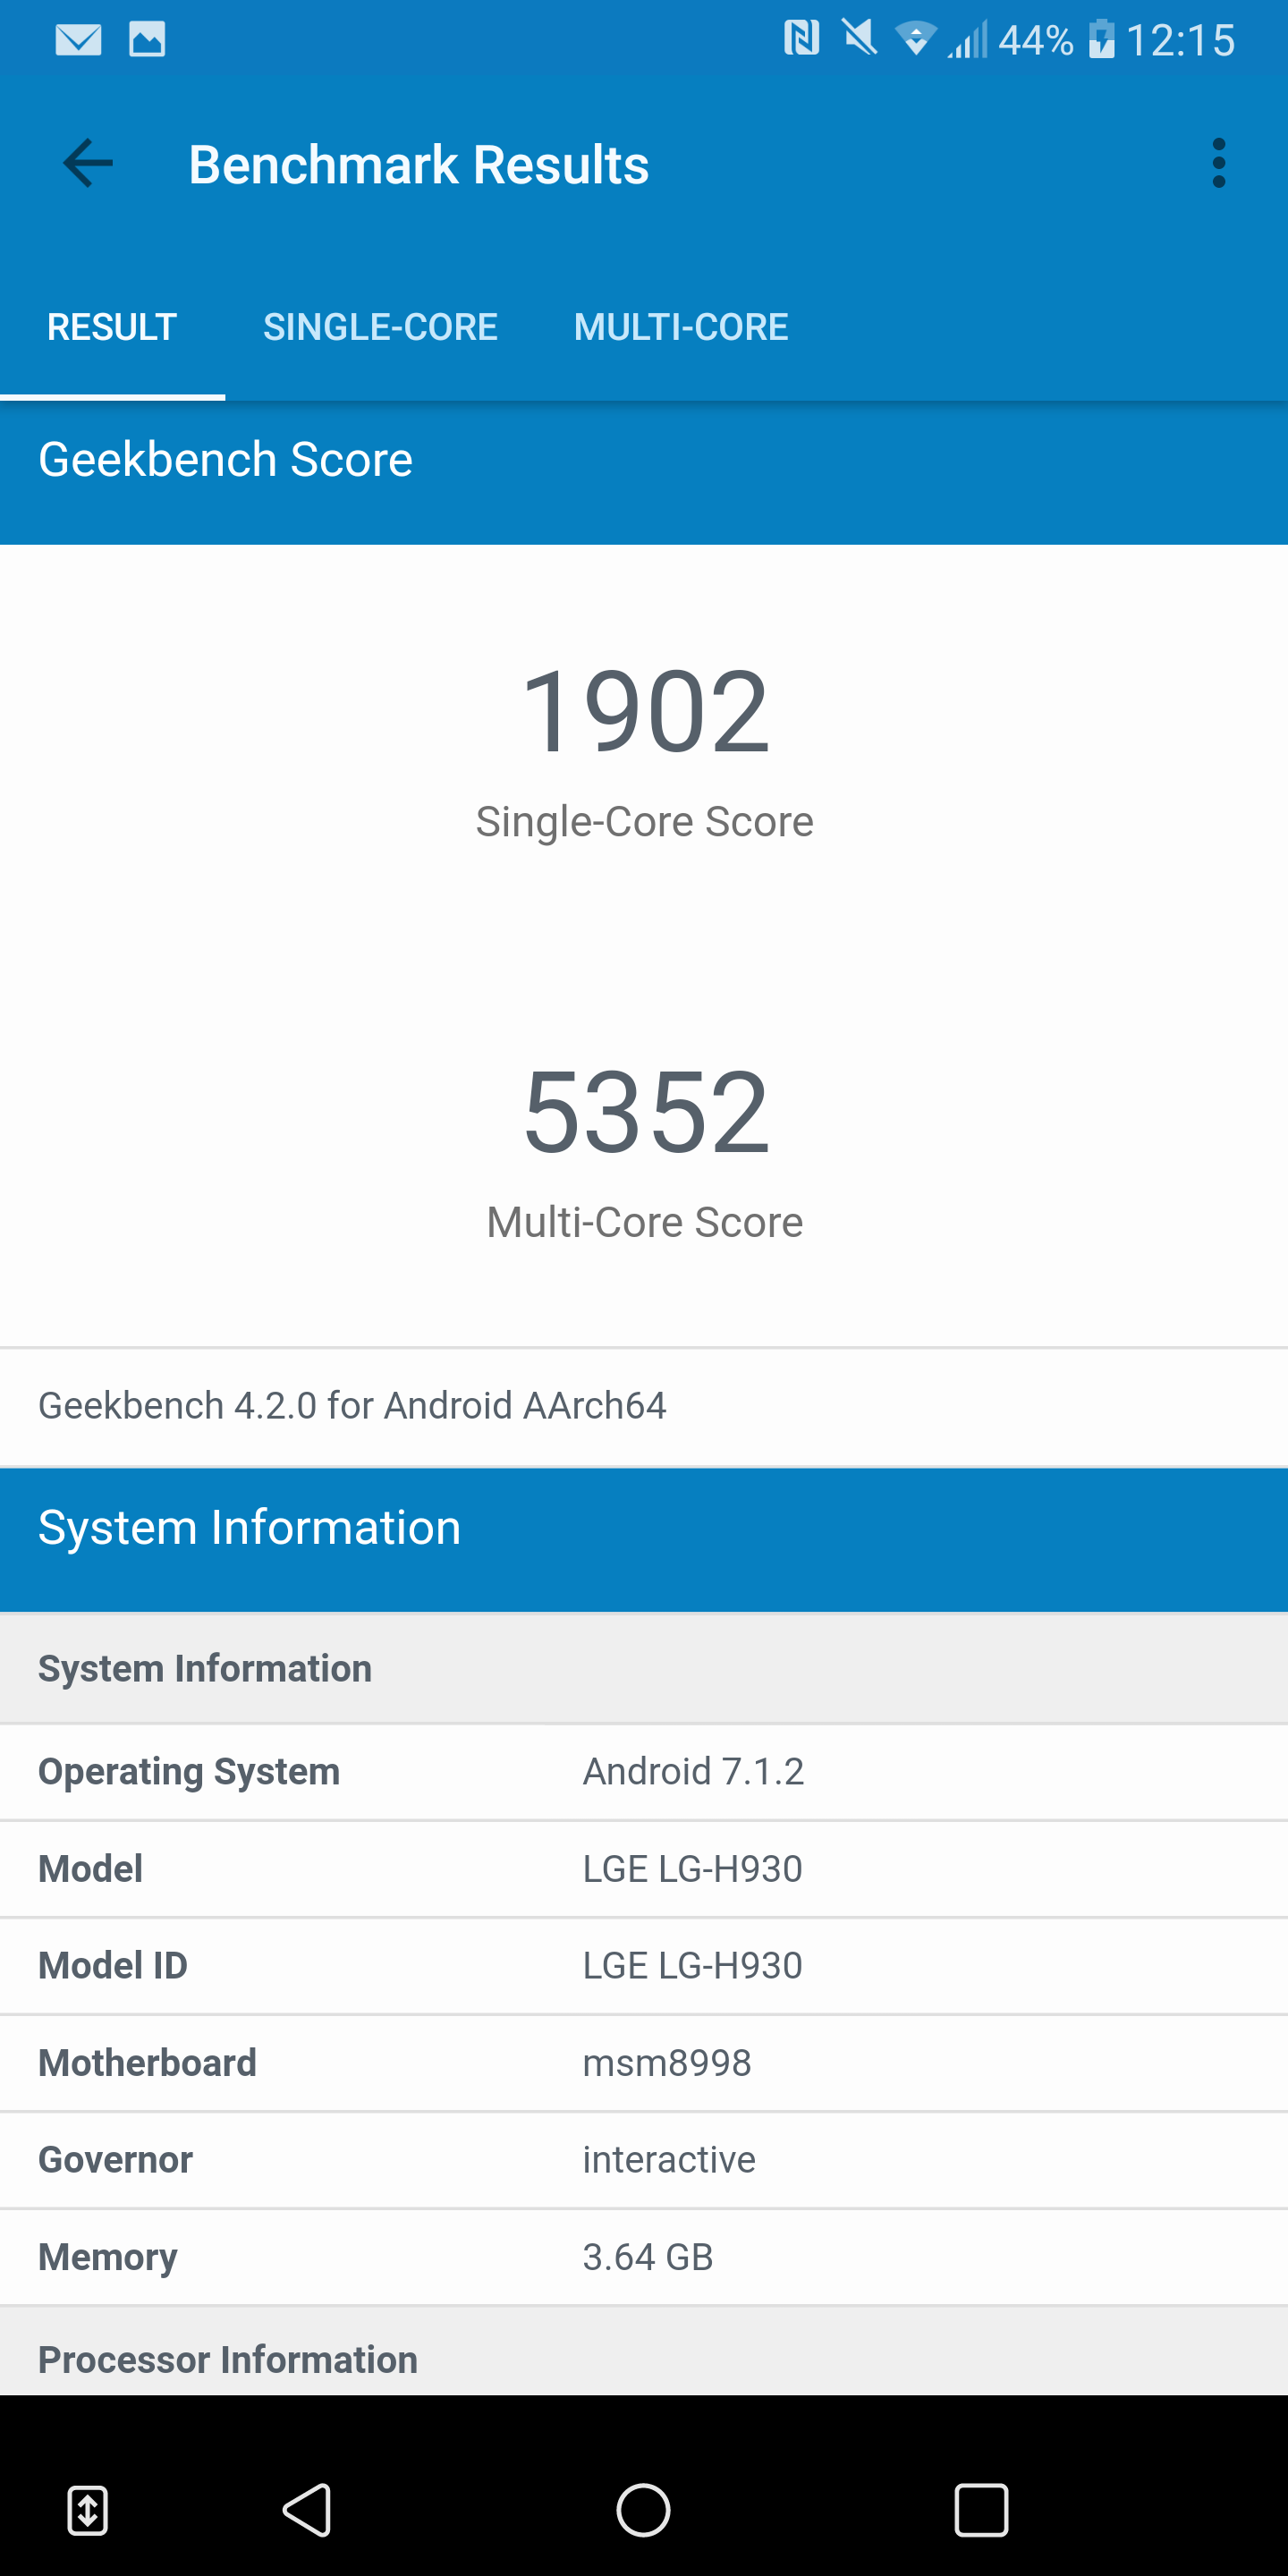1288x2576 pixels.
Task: Tap the Single-Core Score label
Action: [645, 822]
